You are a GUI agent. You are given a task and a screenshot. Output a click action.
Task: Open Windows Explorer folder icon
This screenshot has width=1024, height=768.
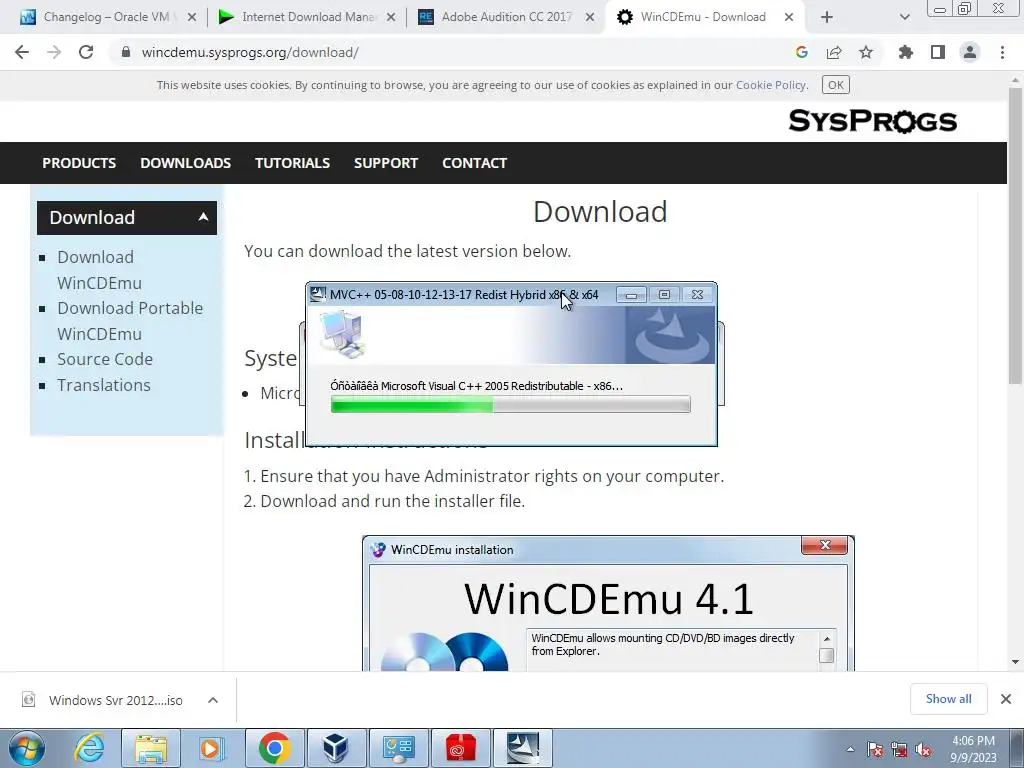[x=151, y=748]
